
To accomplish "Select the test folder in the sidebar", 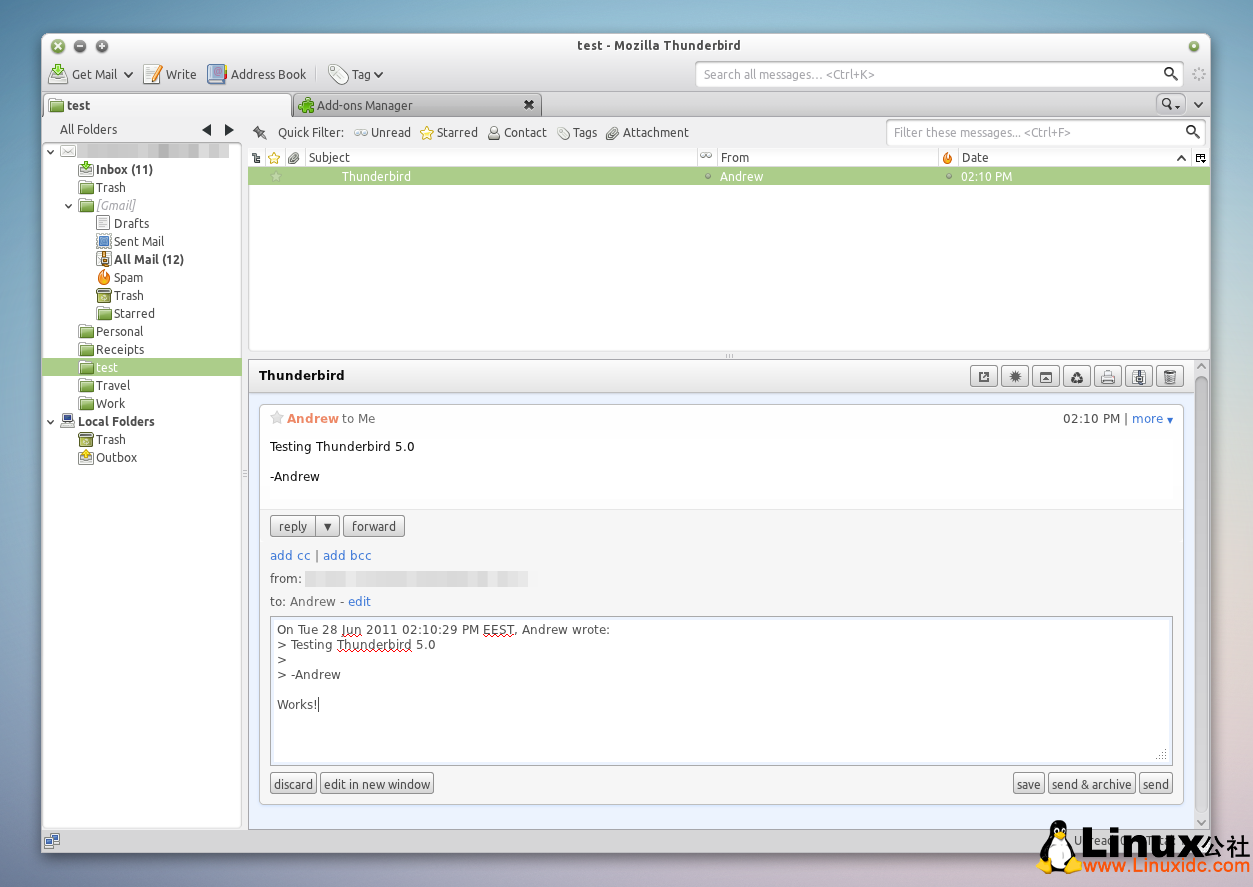I will [x=108, y=367].
